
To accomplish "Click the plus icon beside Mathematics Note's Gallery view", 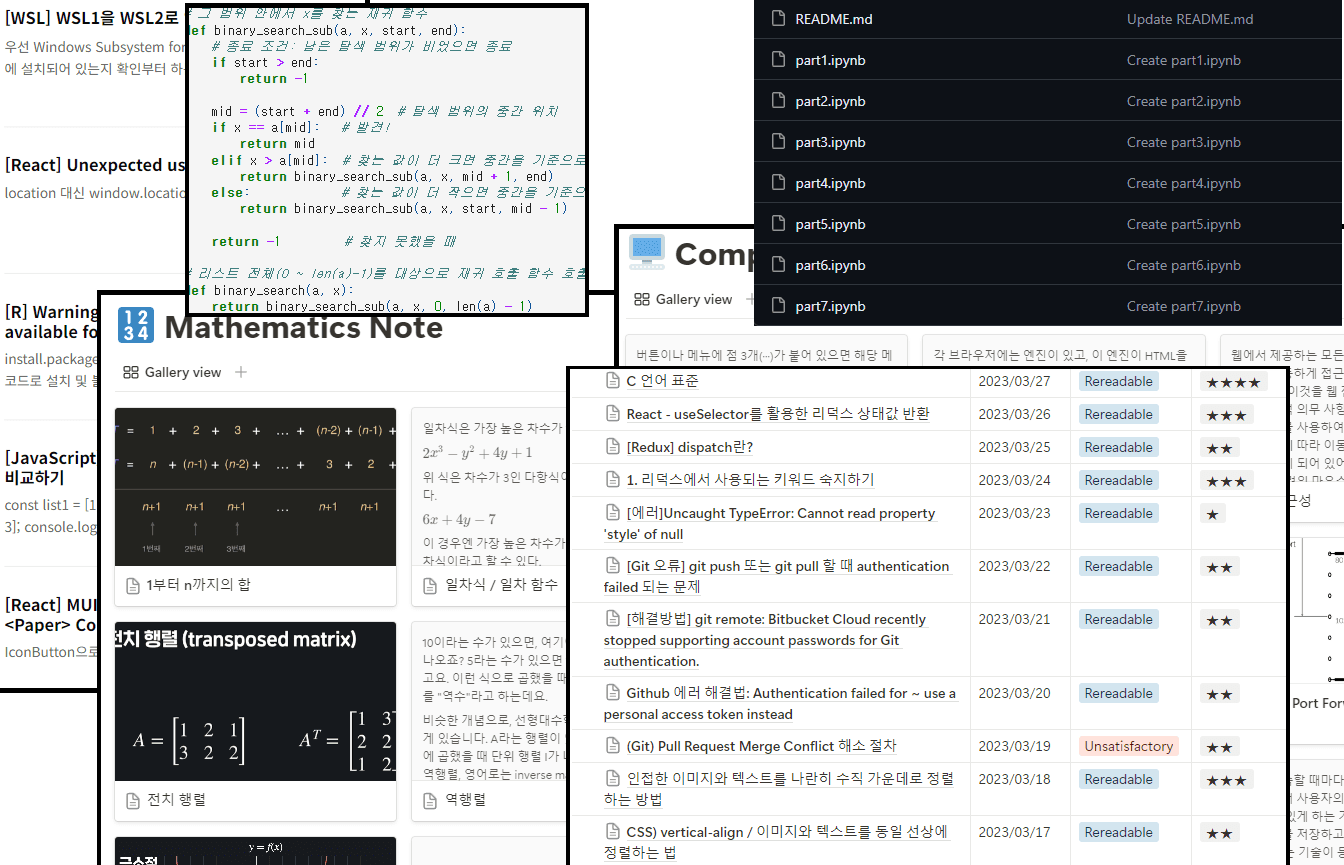I will (x=240, y=372).
